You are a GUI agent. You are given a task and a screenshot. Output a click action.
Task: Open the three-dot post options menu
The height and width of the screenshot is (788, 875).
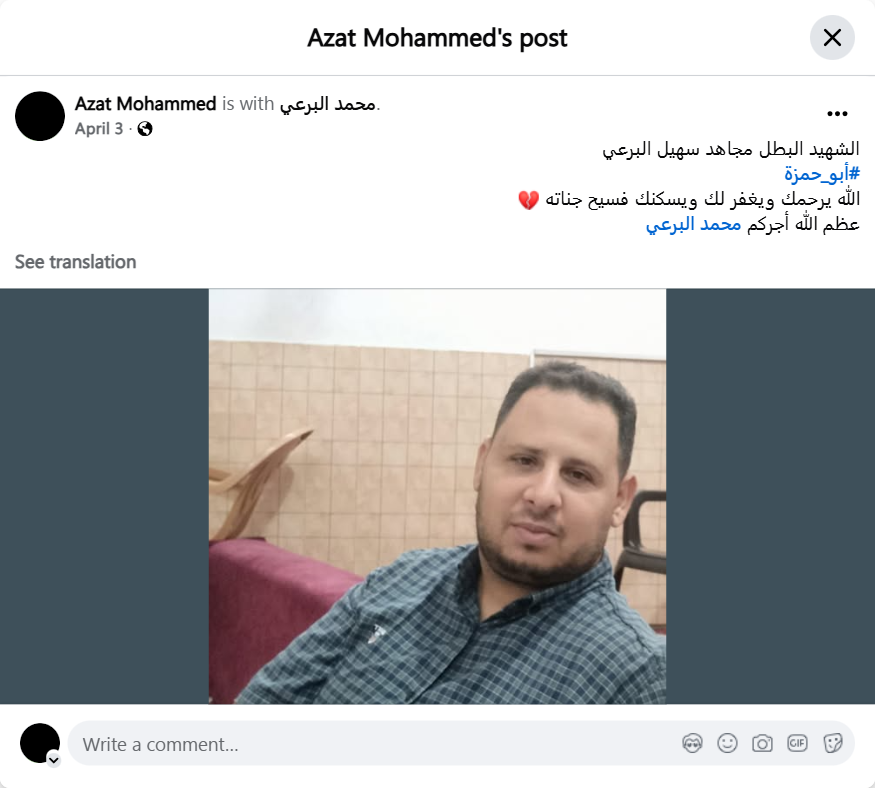pyautogui.click(x=837, y=114)
